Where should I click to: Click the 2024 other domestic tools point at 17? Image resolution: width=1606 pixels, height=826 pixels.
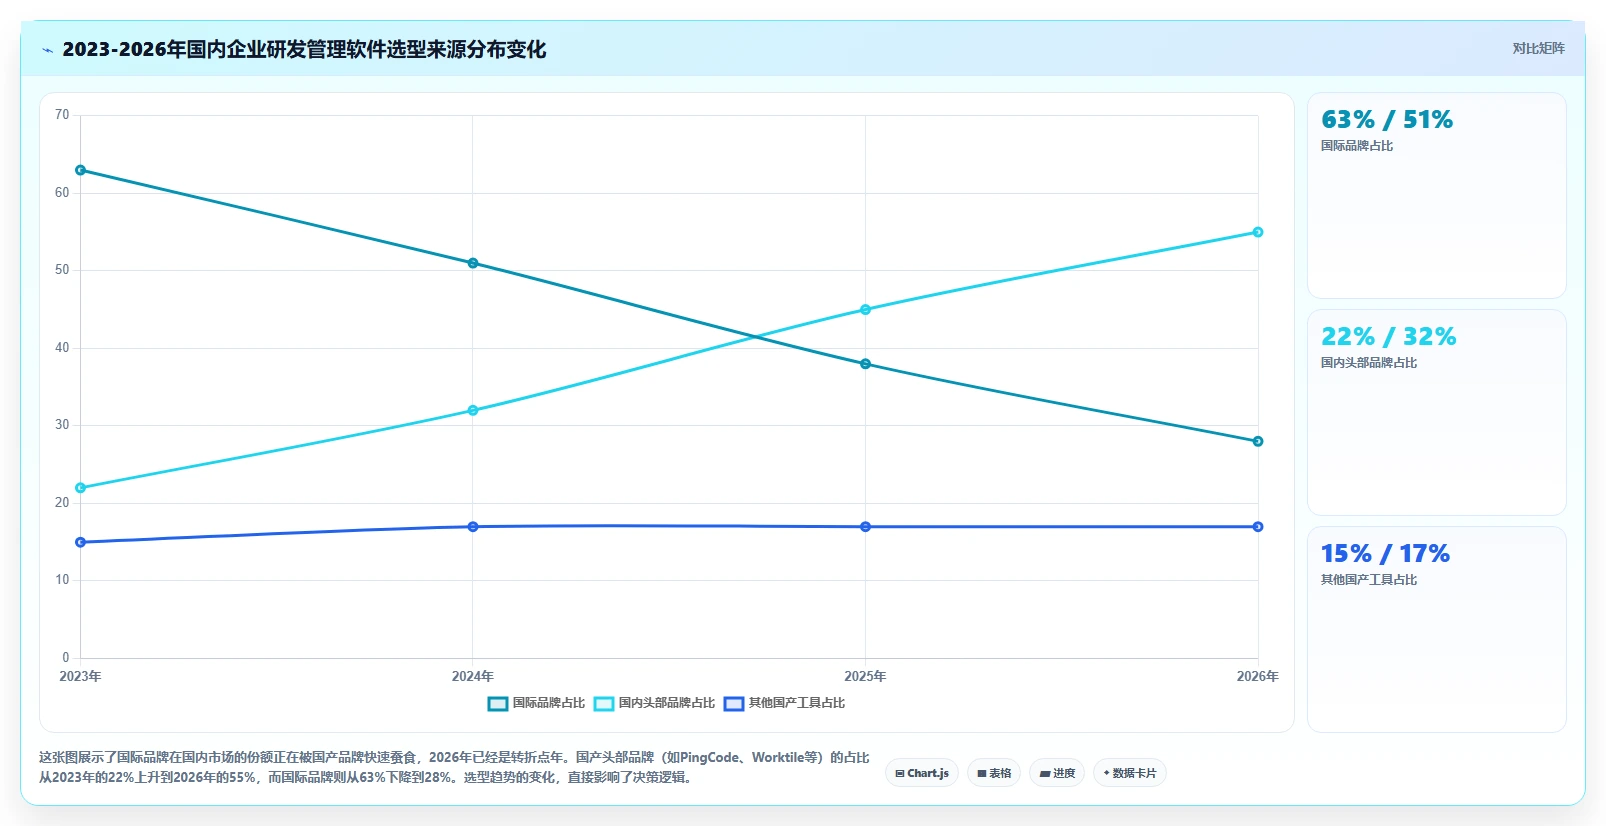(x=473, y=527)
